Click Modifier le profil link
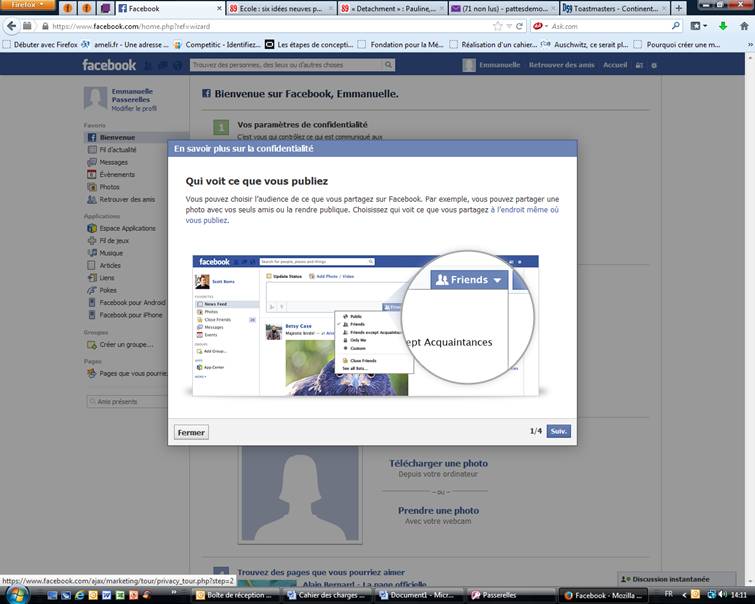The image size is (755, 604). coord(134,108)
